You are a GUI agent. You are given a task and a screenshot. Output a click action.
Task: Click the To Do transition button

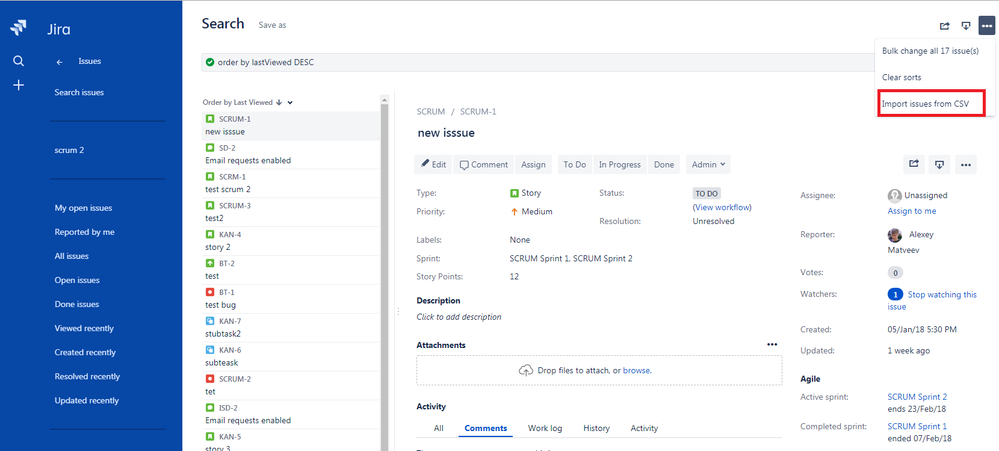574,164
